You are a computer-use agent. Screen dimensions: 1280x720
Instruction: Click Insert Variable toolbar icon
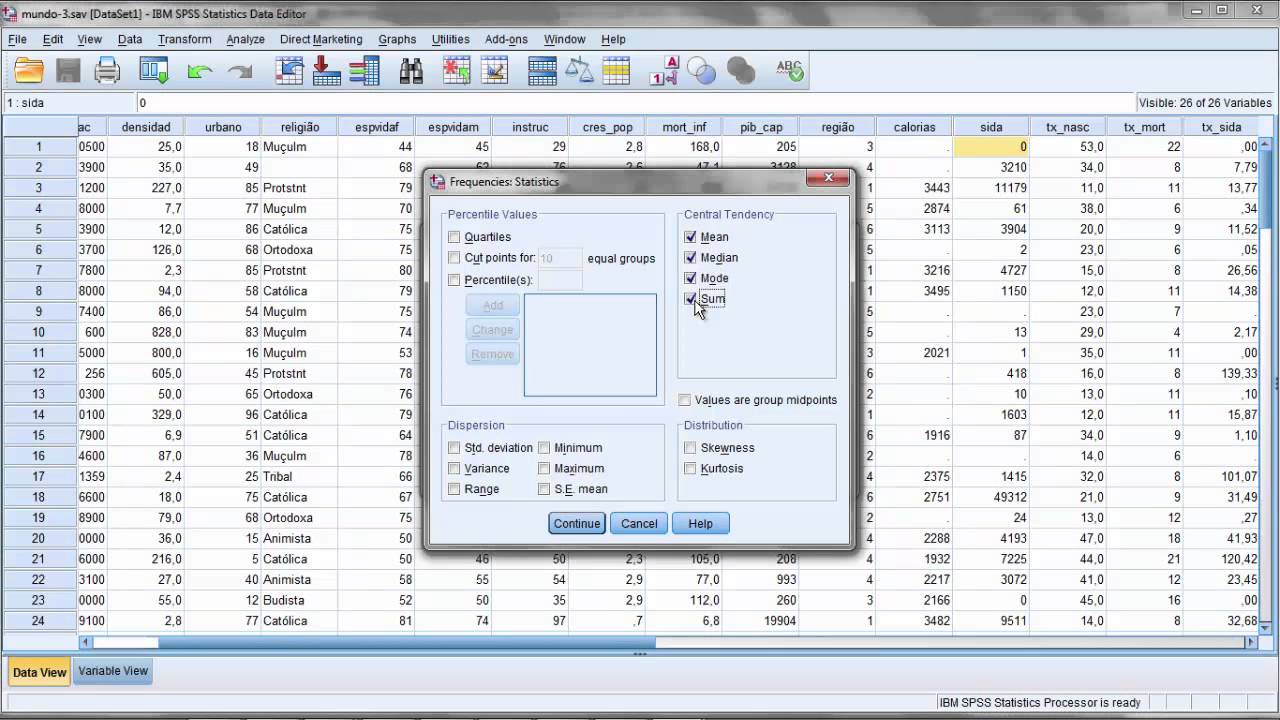point(495,71)
